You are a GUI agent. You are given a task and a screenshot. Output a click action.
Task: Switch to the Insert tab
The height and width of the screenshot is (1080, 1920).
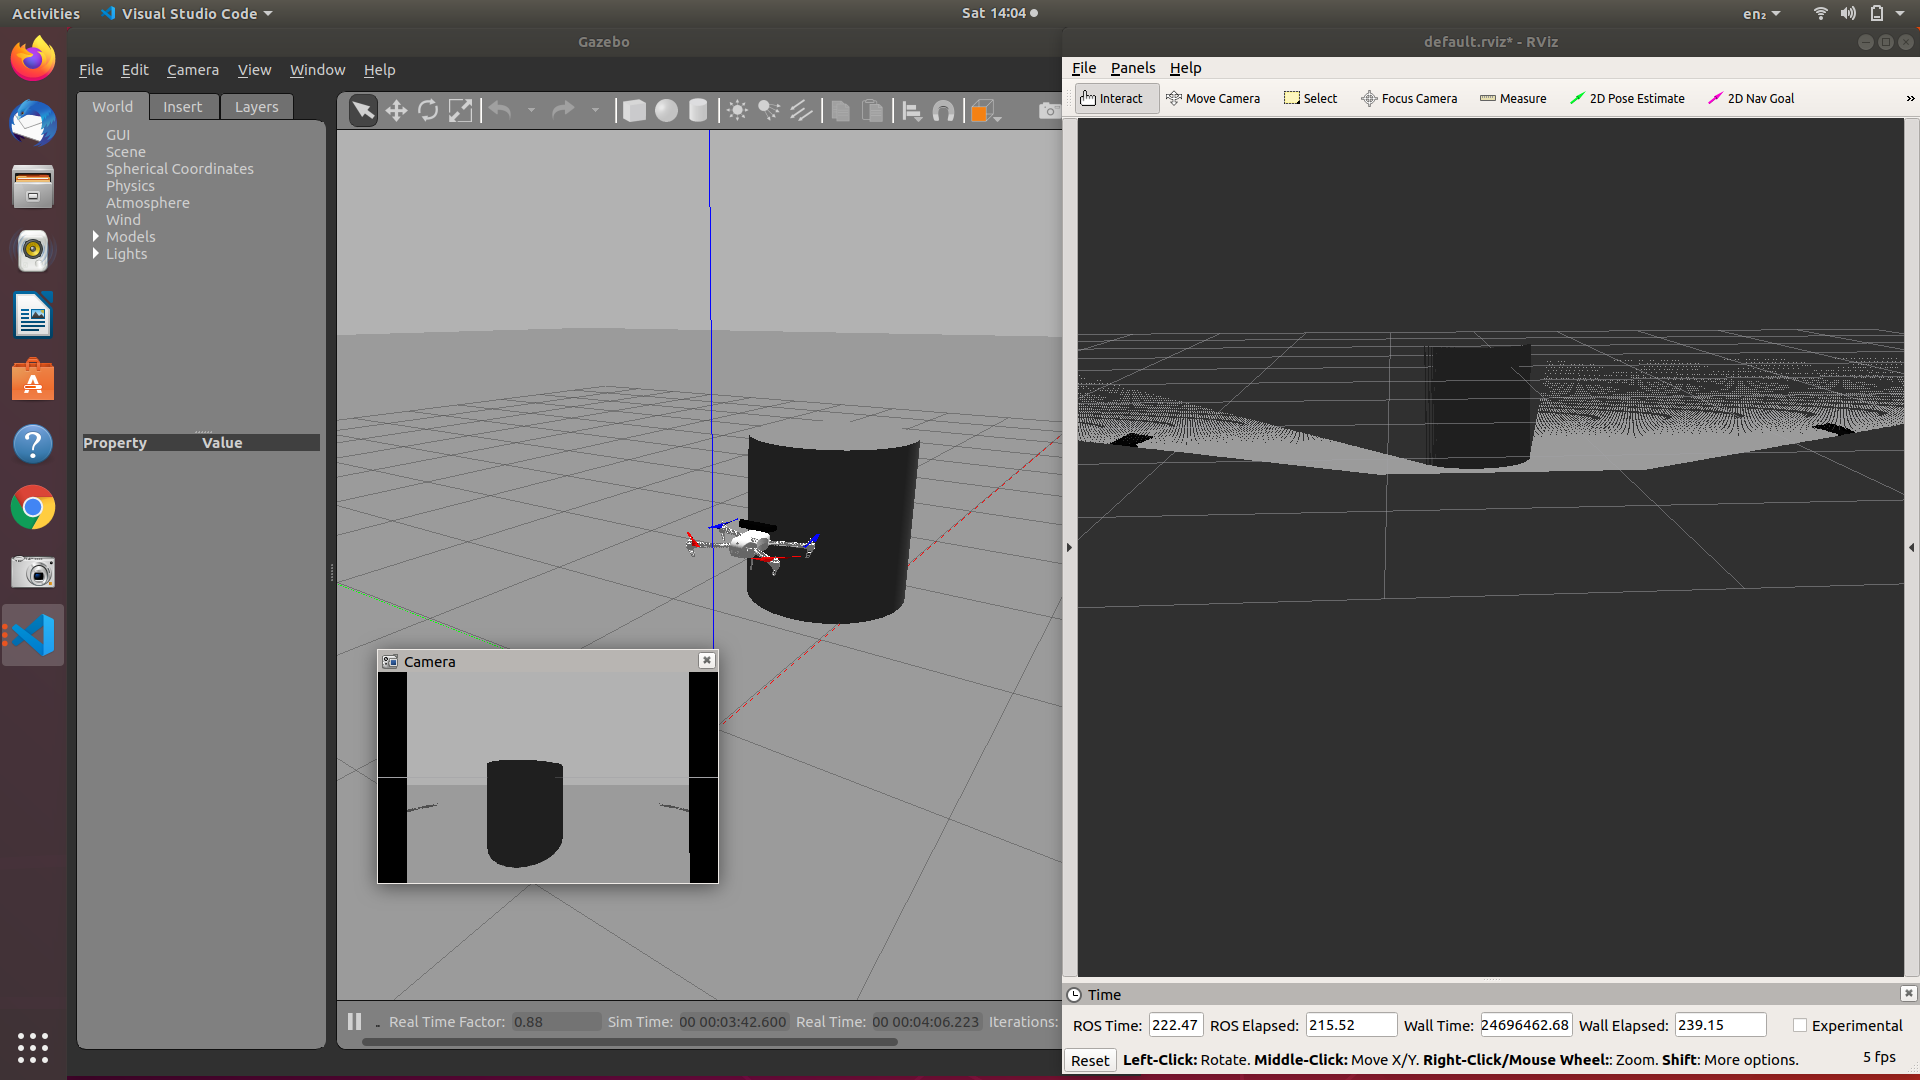(182, 107)
